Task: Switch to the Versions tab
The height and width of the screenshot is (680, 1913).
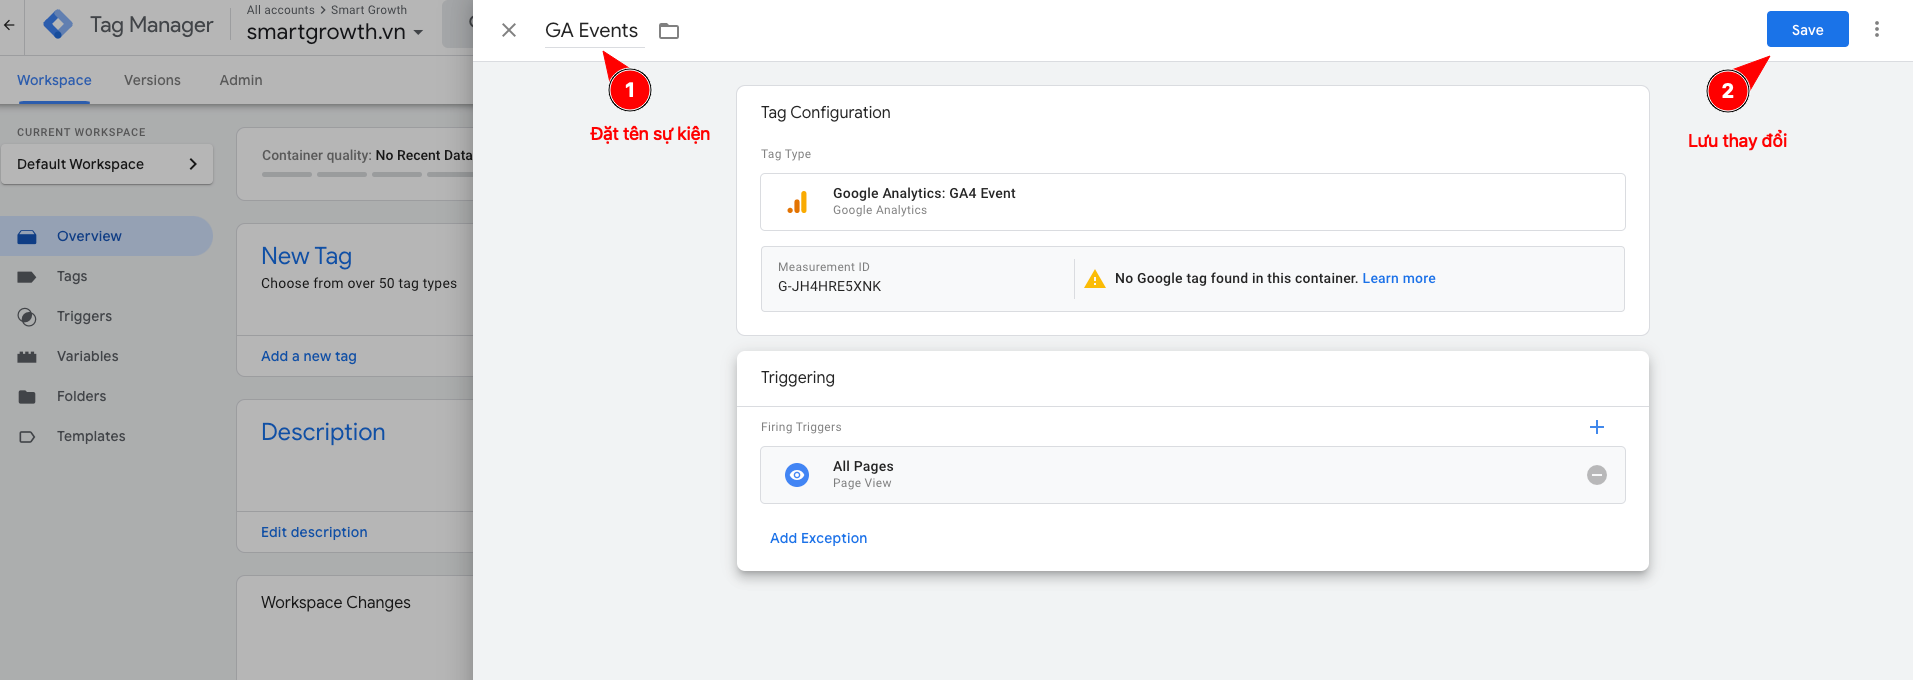Action: pos(152,80)
